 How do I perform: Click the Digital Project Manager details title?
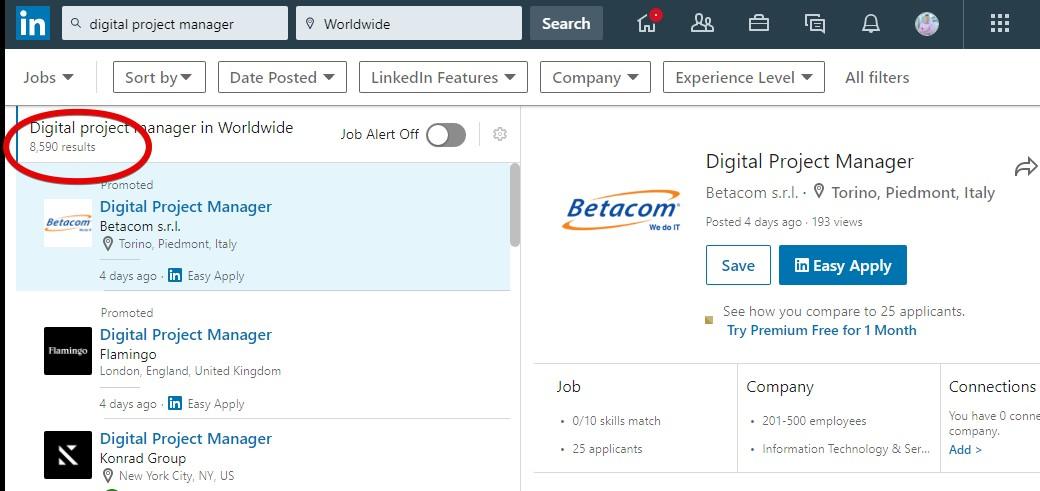point(810,162)
